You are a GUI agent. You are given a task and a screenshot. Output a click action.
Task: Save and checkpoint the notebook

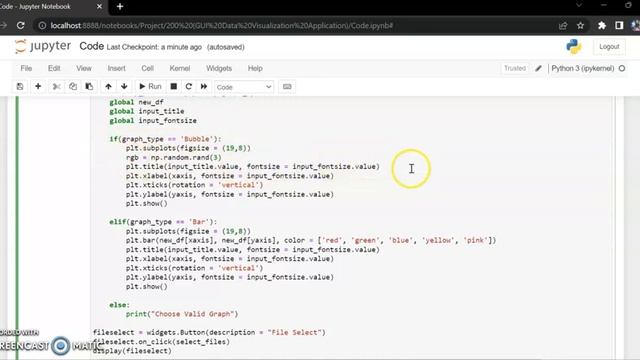20,87
